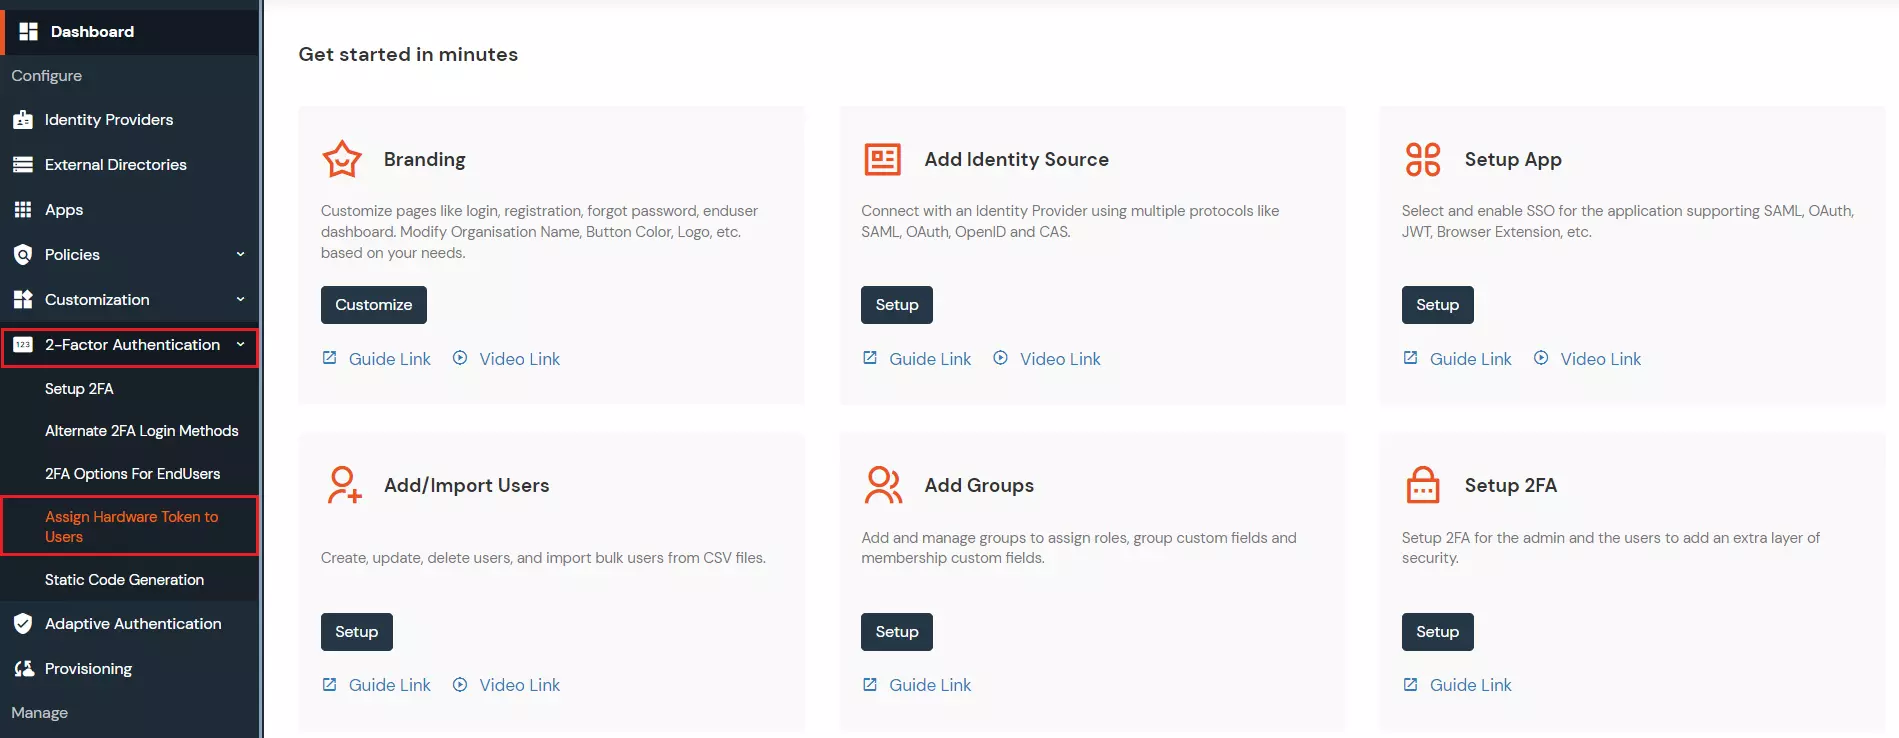
Task: Click the Add Identity Source card icon
Action: click(882, 159)
